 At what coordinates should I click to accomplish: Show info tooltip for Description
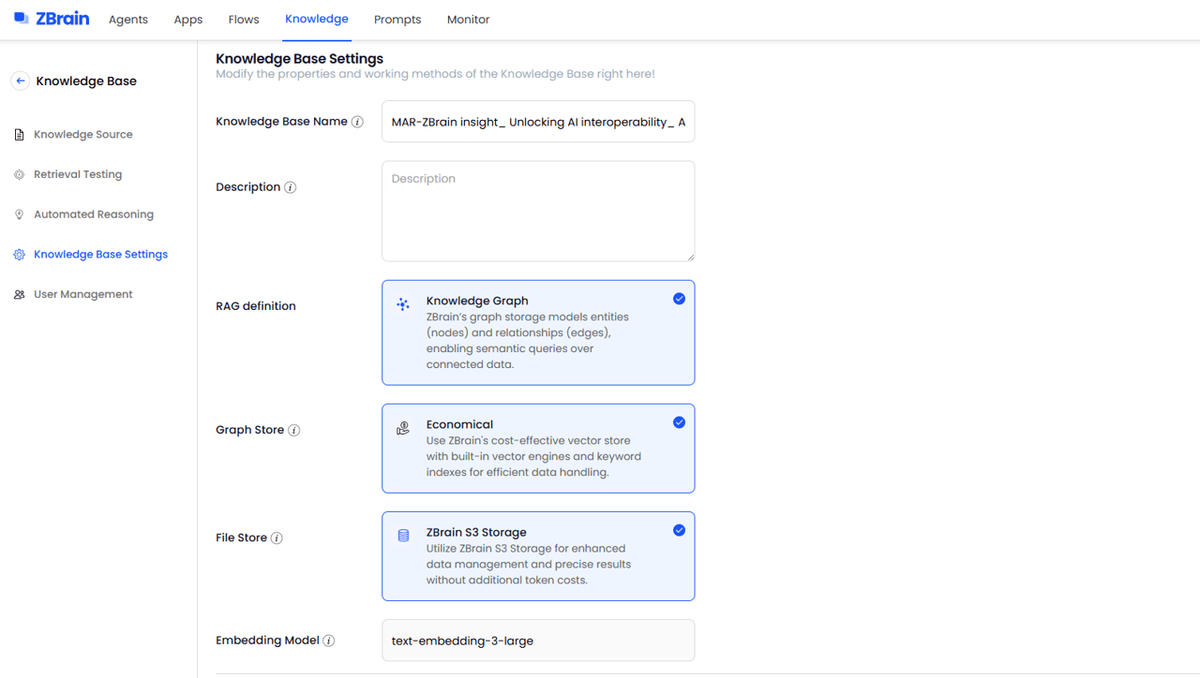pyautogui.click(x=290, y=188)
